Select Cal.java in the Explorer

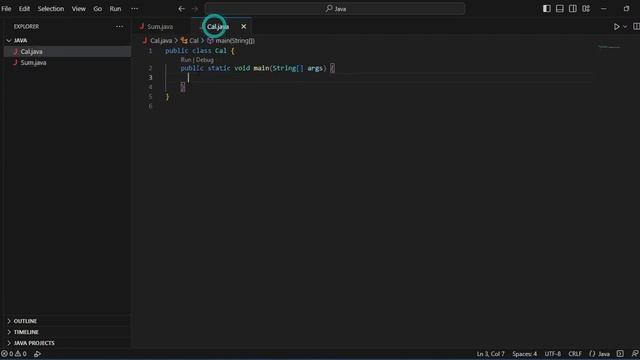coord(67,51)
